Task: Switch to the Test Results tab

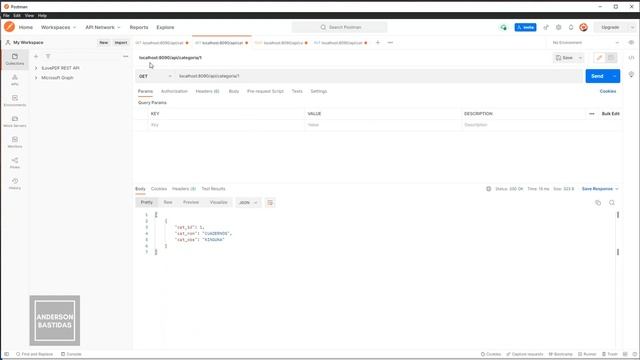Action: point(213,189)
